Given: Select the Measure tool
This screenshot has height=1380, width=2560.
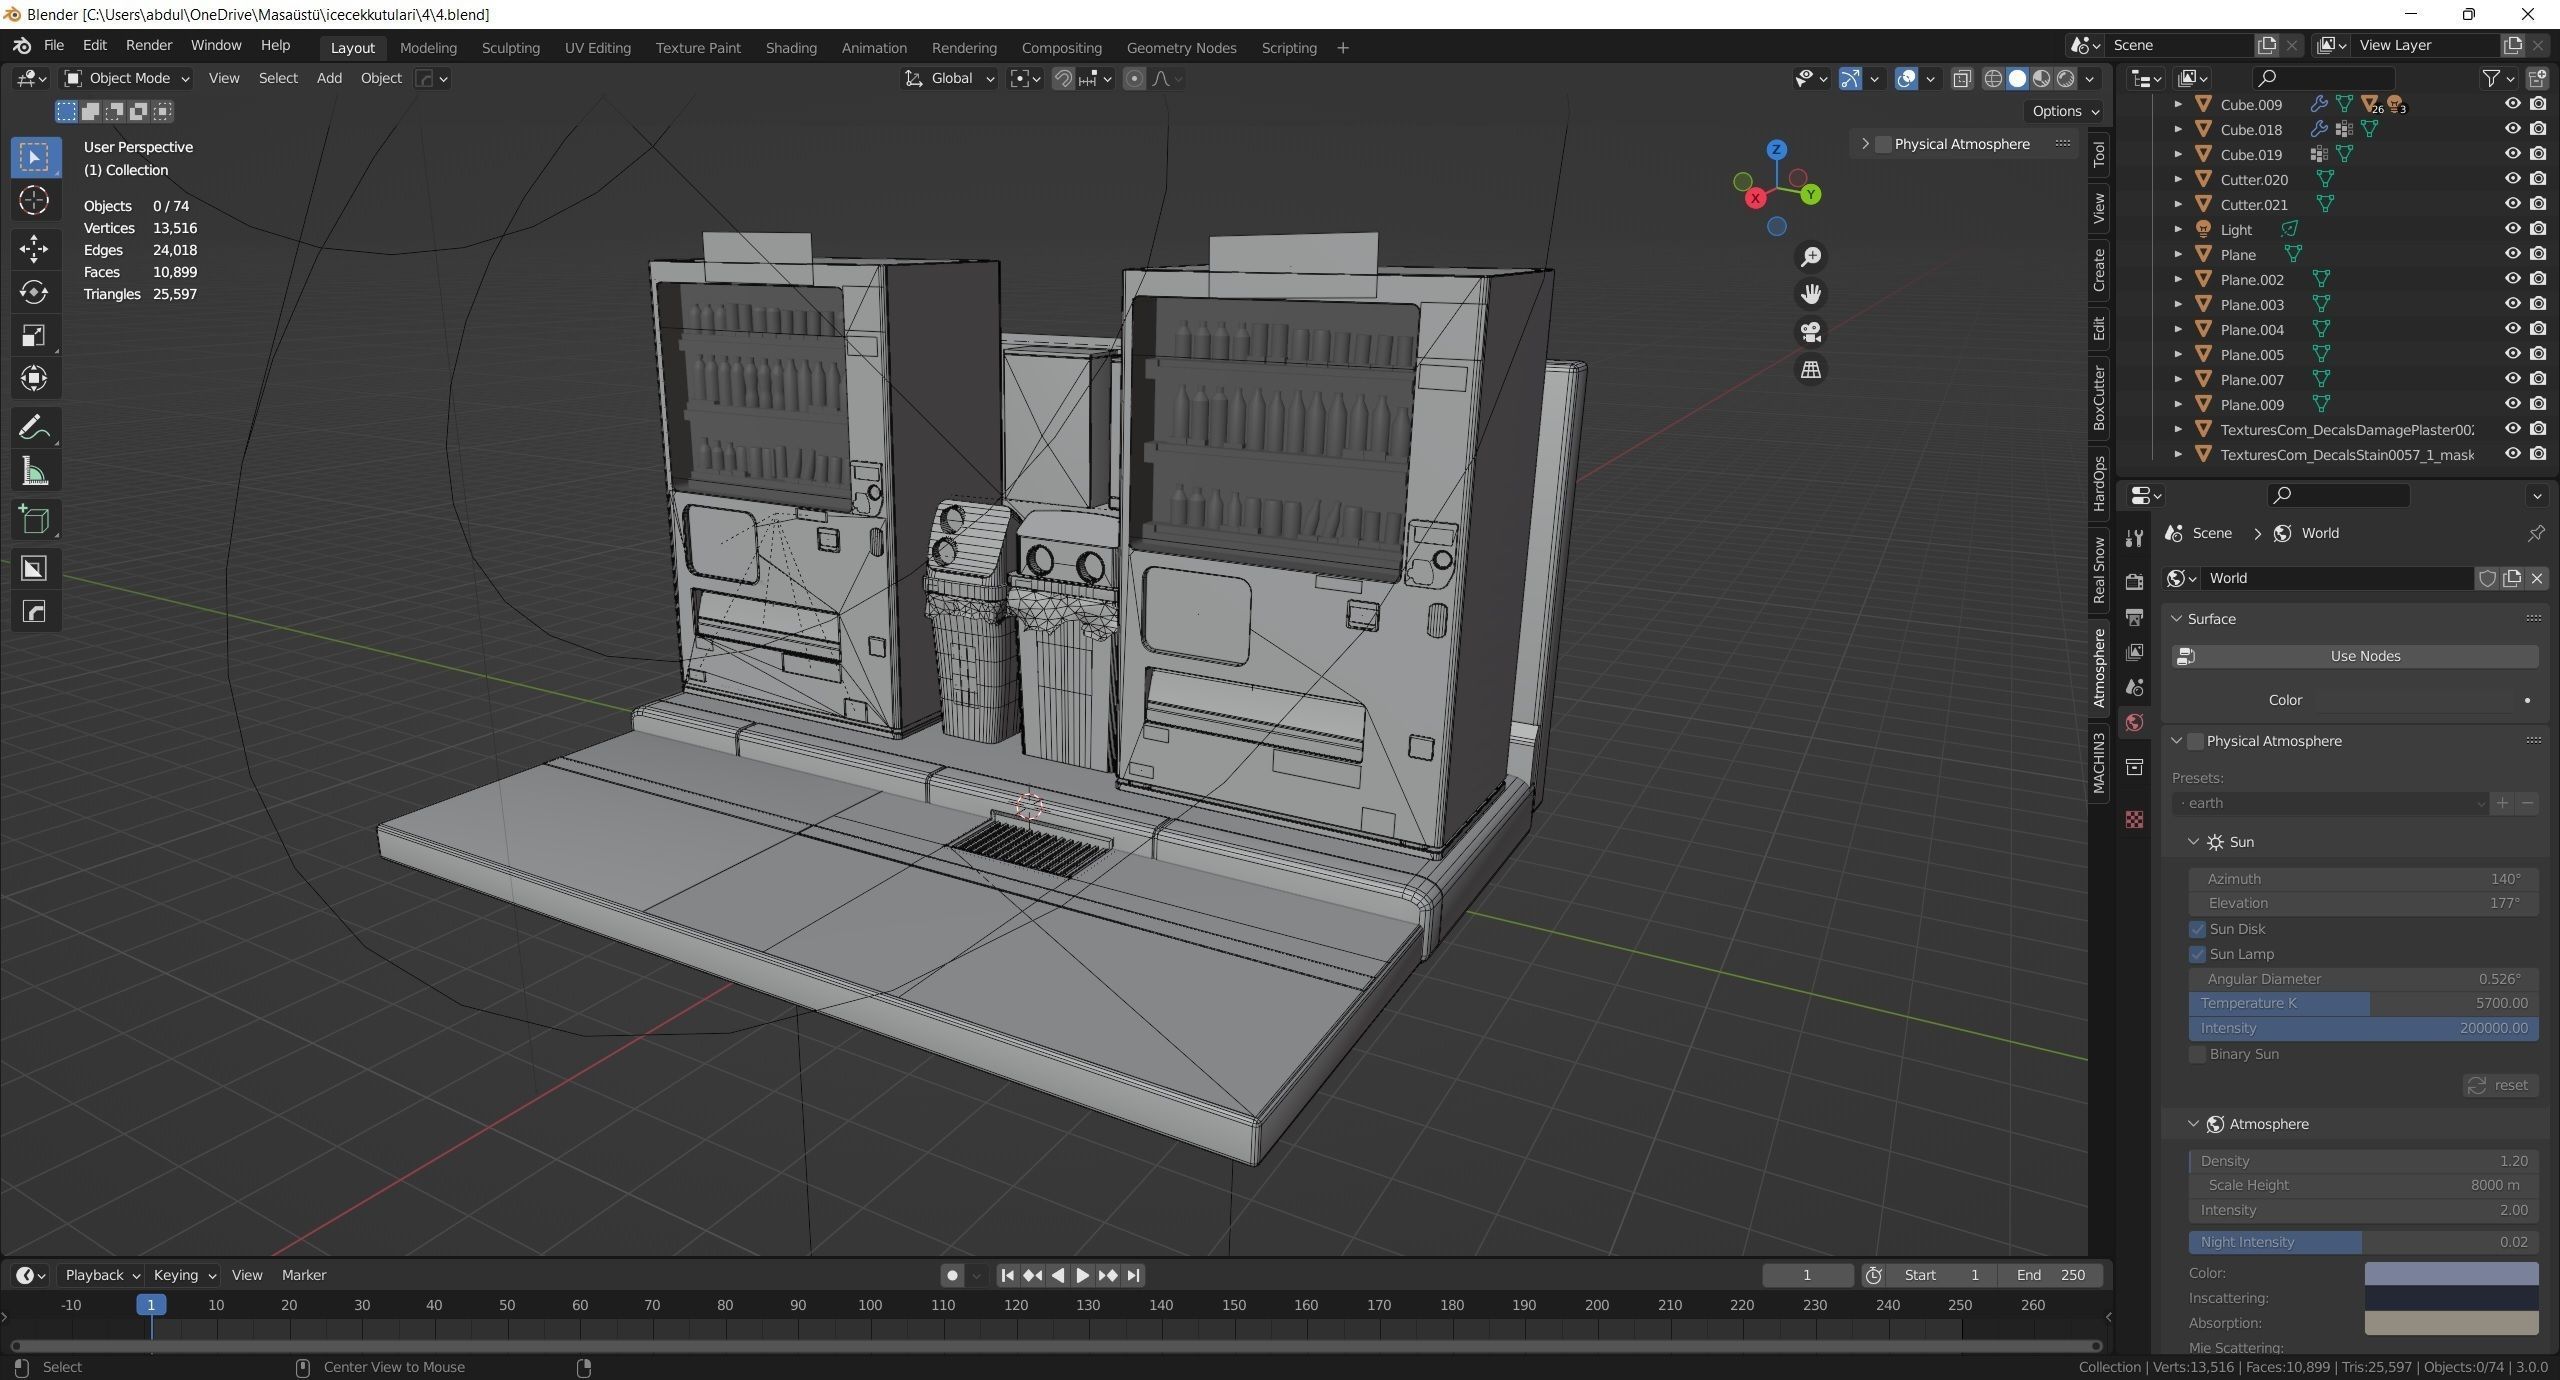Looking at the screenshot, I should (x=34, y=472).
